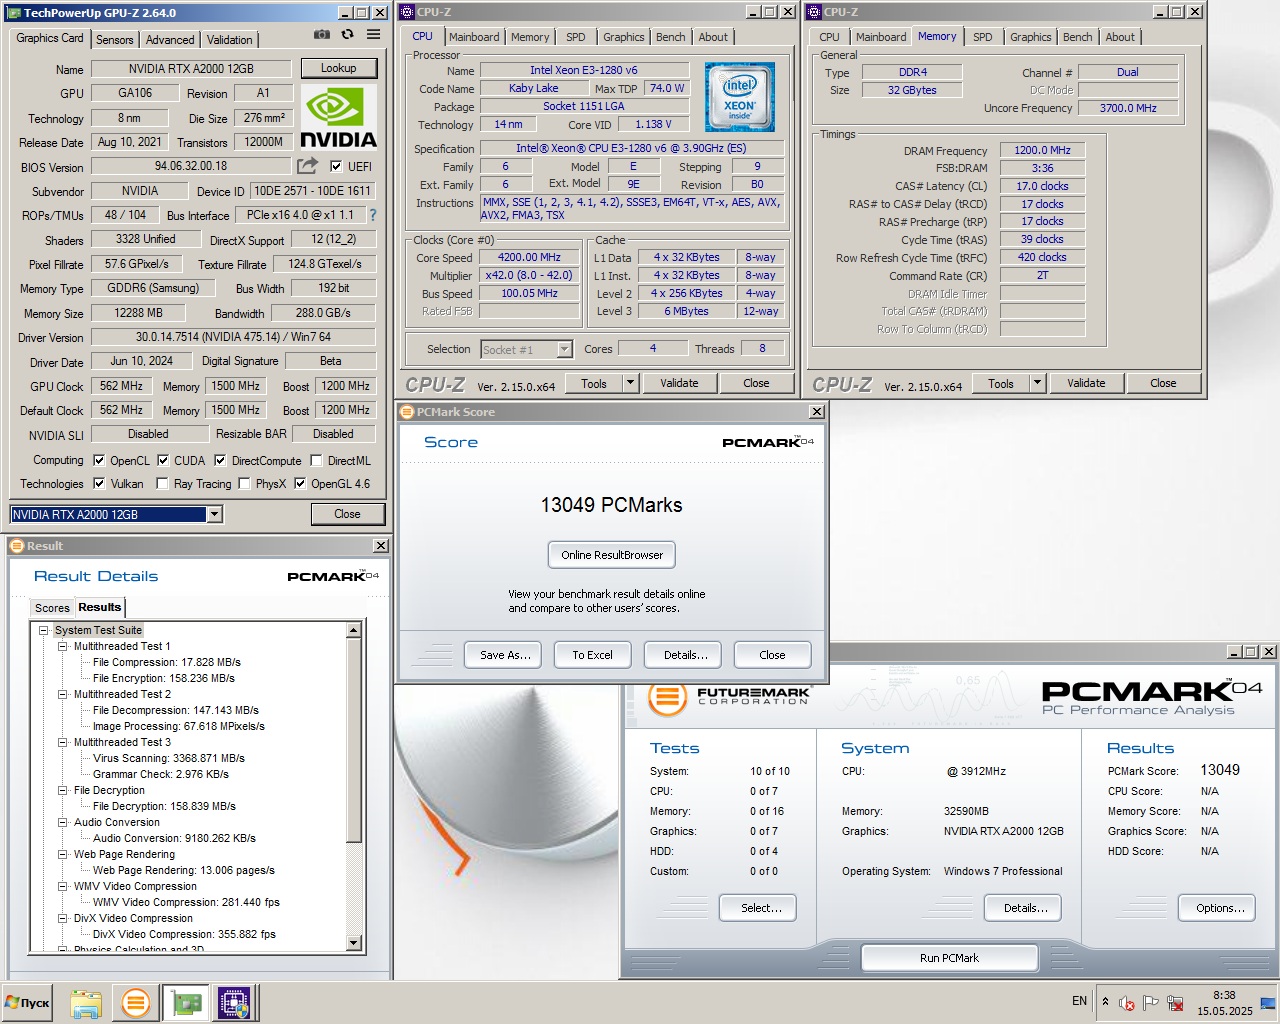
Task: Switch to the Scores tab in Result Details
Action: (x=52, y=608)
